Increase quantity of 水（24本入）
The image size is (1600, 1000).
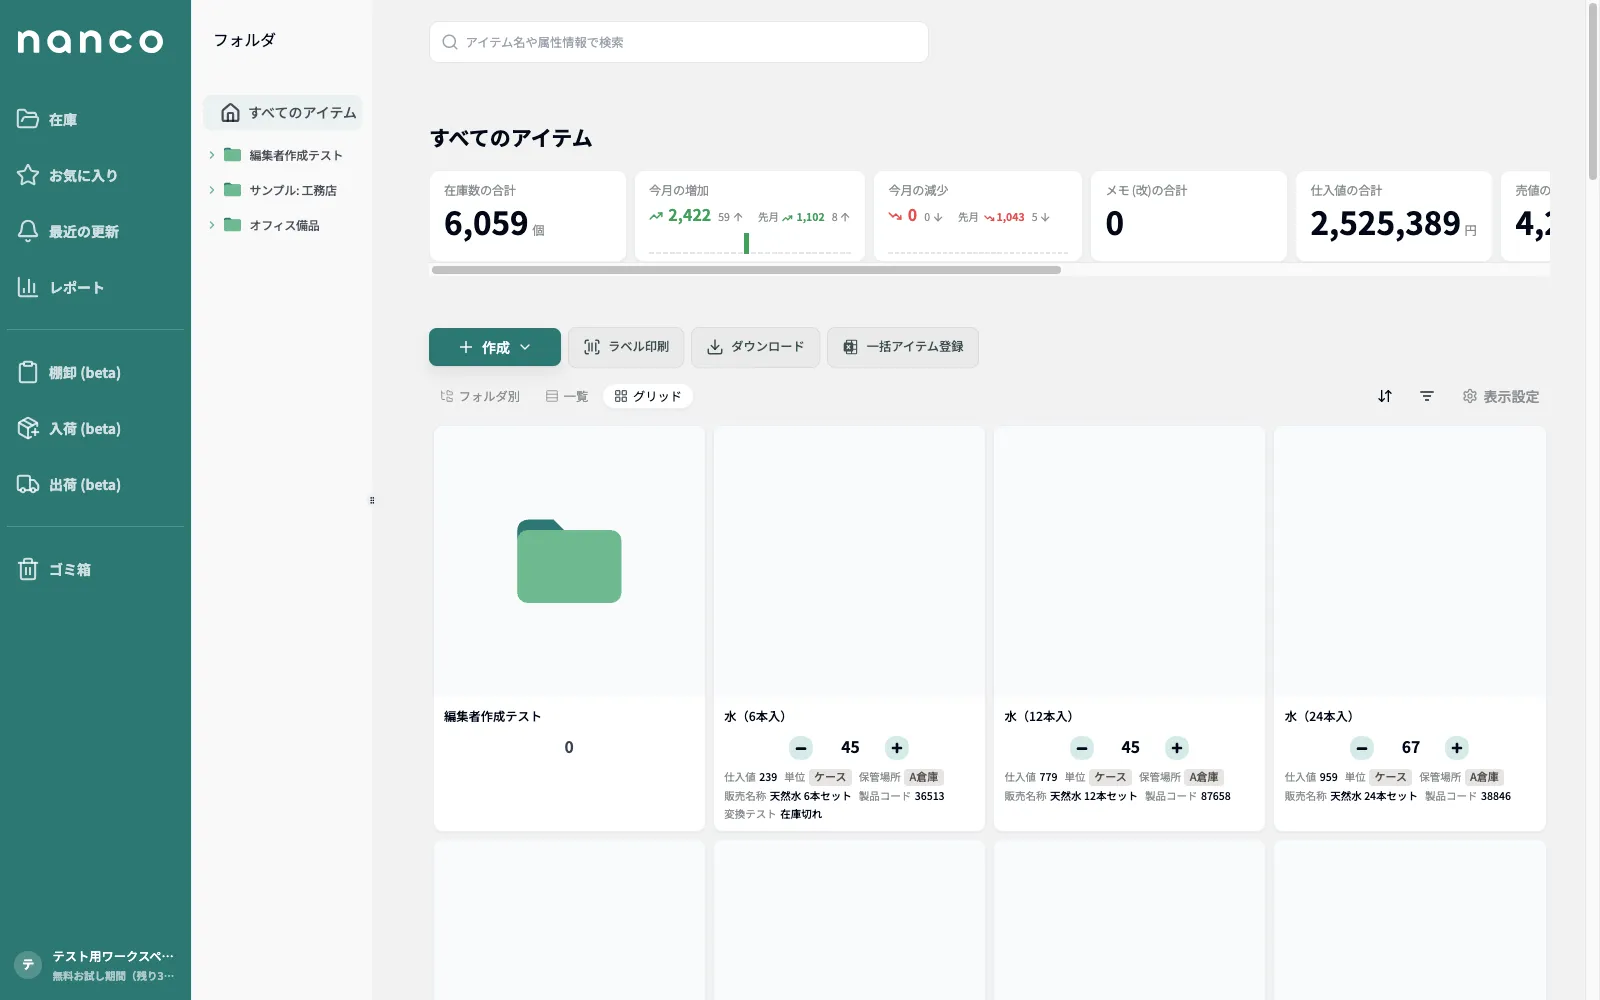[x=1457, y=748]
